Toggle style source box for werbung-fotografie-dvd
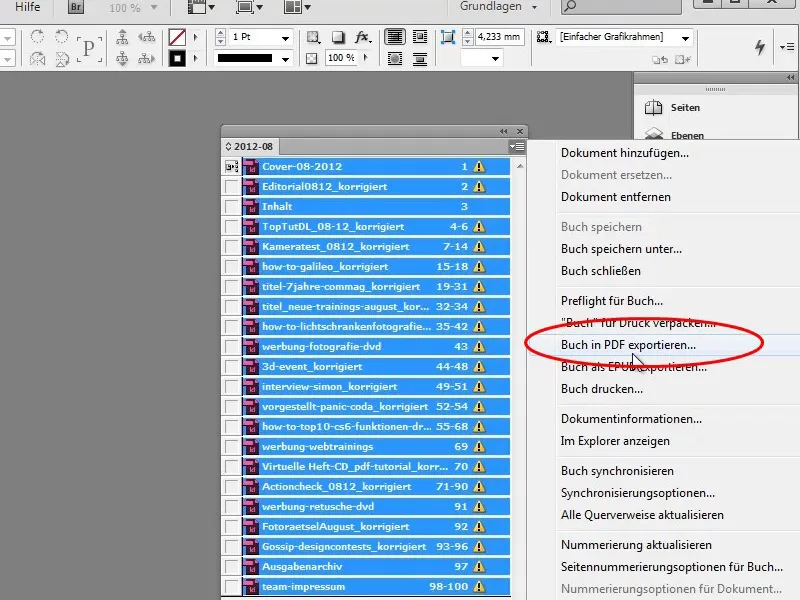The image size is (800, 600). (x=232, y=347)
